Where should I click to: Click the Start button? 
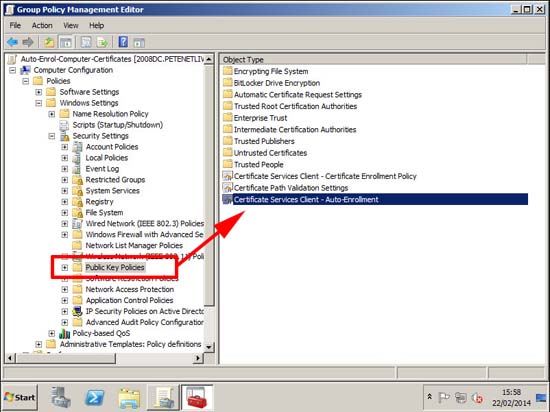pos(20,397)
